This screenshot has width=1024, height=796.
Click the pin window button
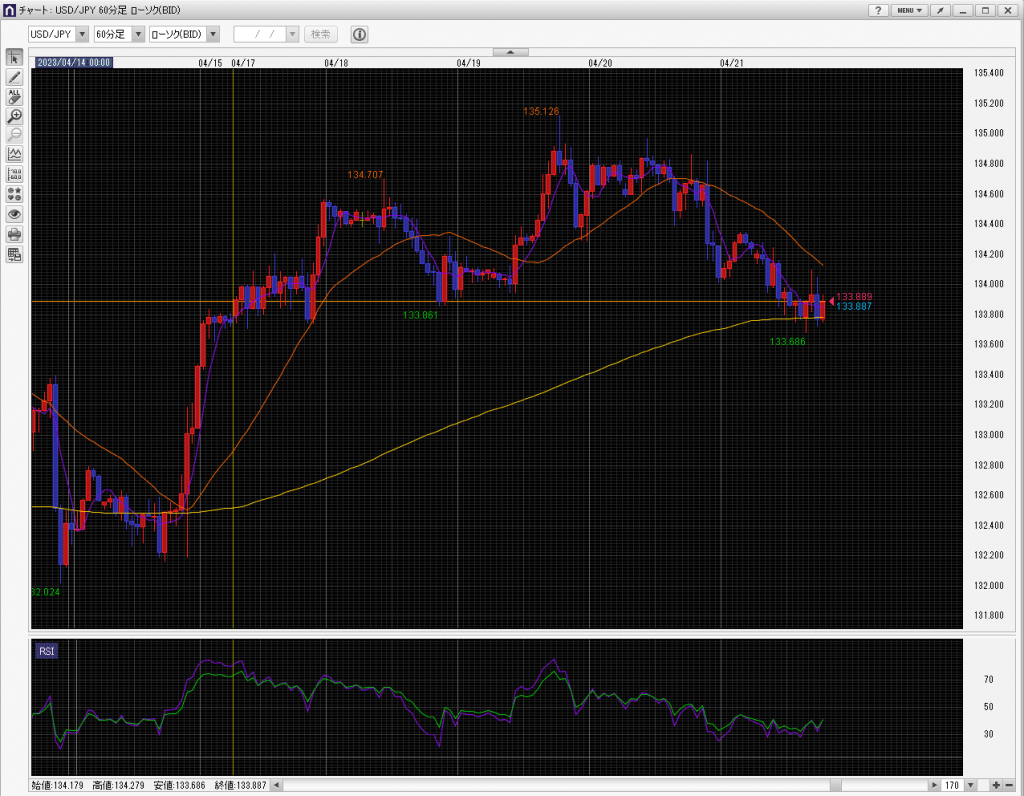tap(940, 10)
